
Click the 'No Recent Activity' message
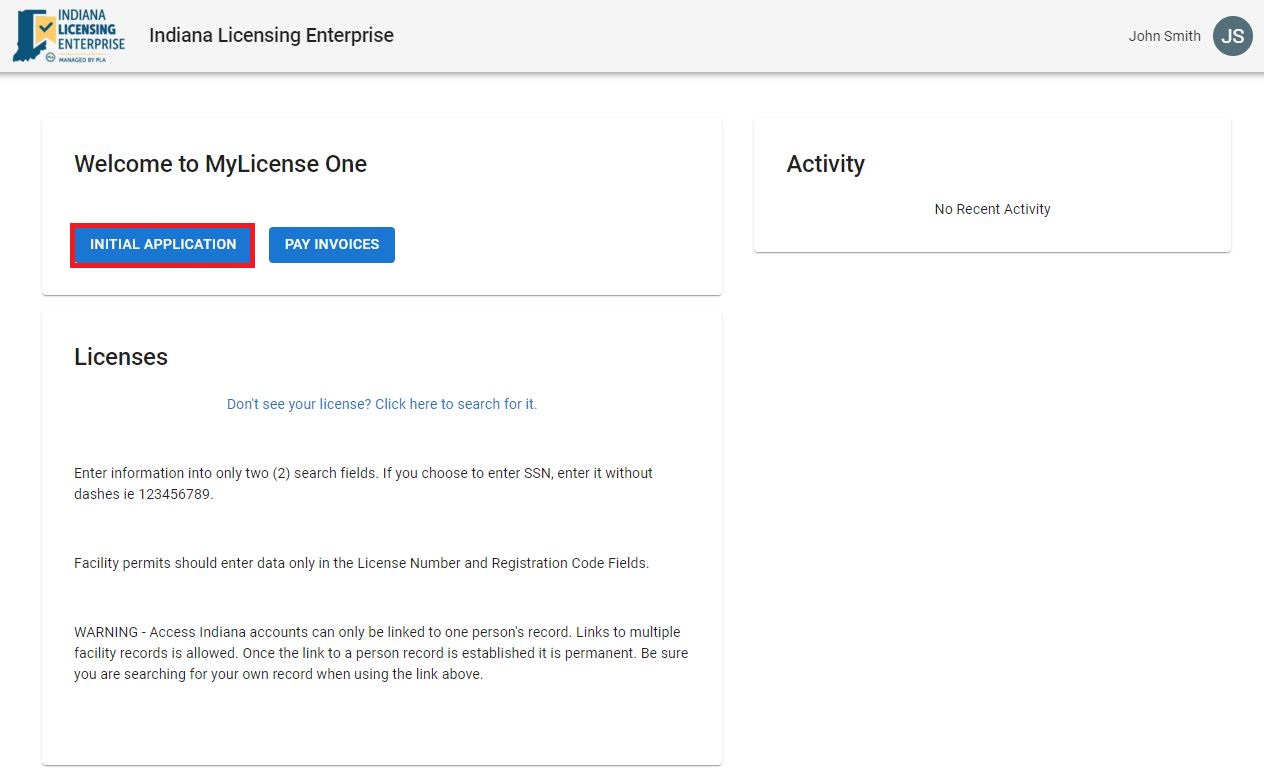click(992, 209)
